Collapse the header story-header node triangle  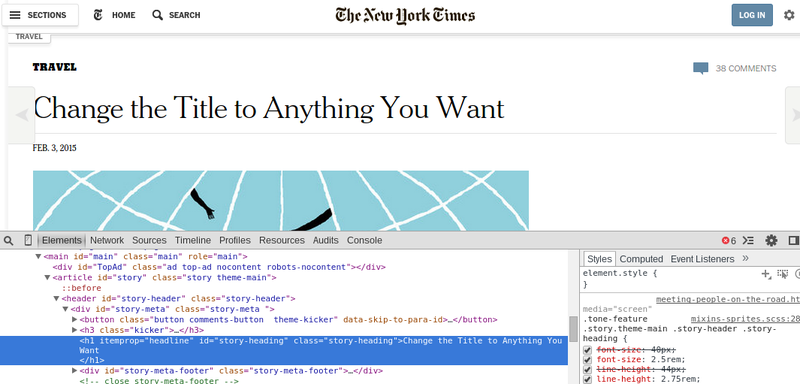click(x=57, y=299)
